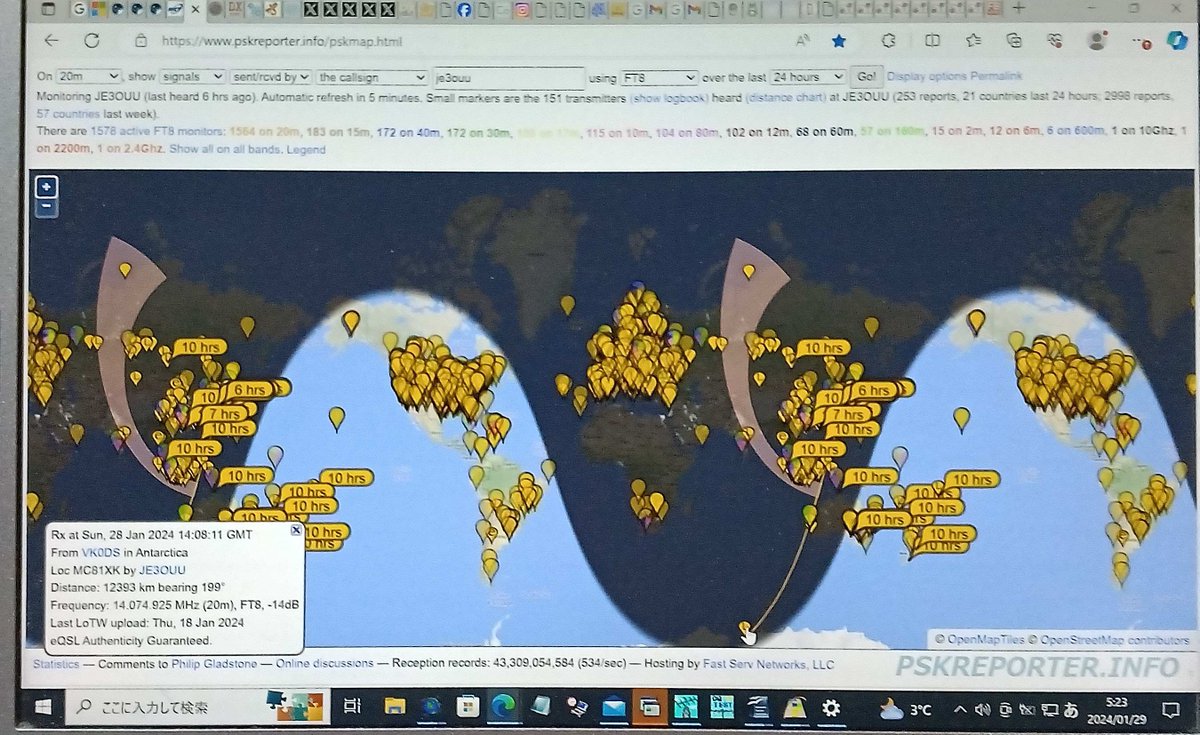
Task: Click Show all on all bands link
Action: coord(225,150)
